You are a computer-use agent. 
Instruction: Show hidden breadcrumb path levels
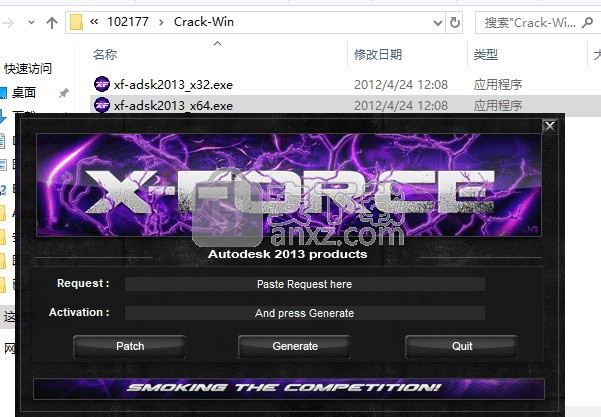click(x=94, y=22)
